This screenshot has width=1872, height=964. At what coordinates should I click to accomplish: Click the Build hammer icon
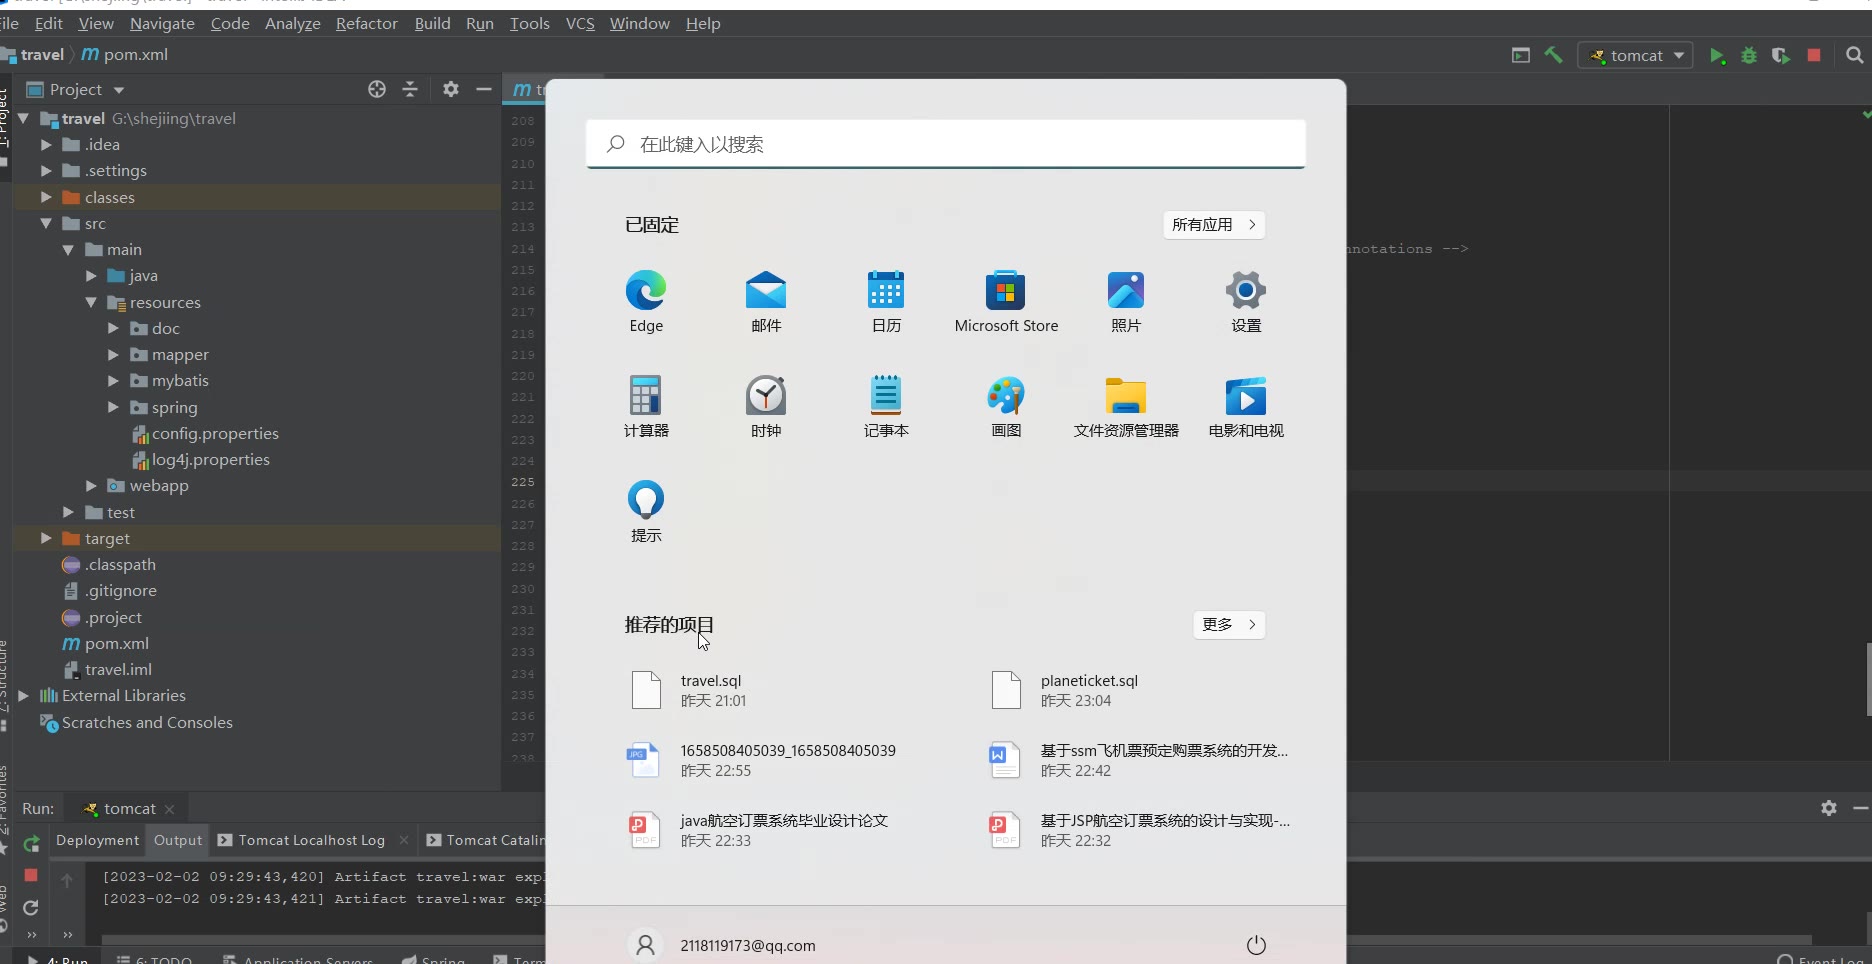[1553, 56]
